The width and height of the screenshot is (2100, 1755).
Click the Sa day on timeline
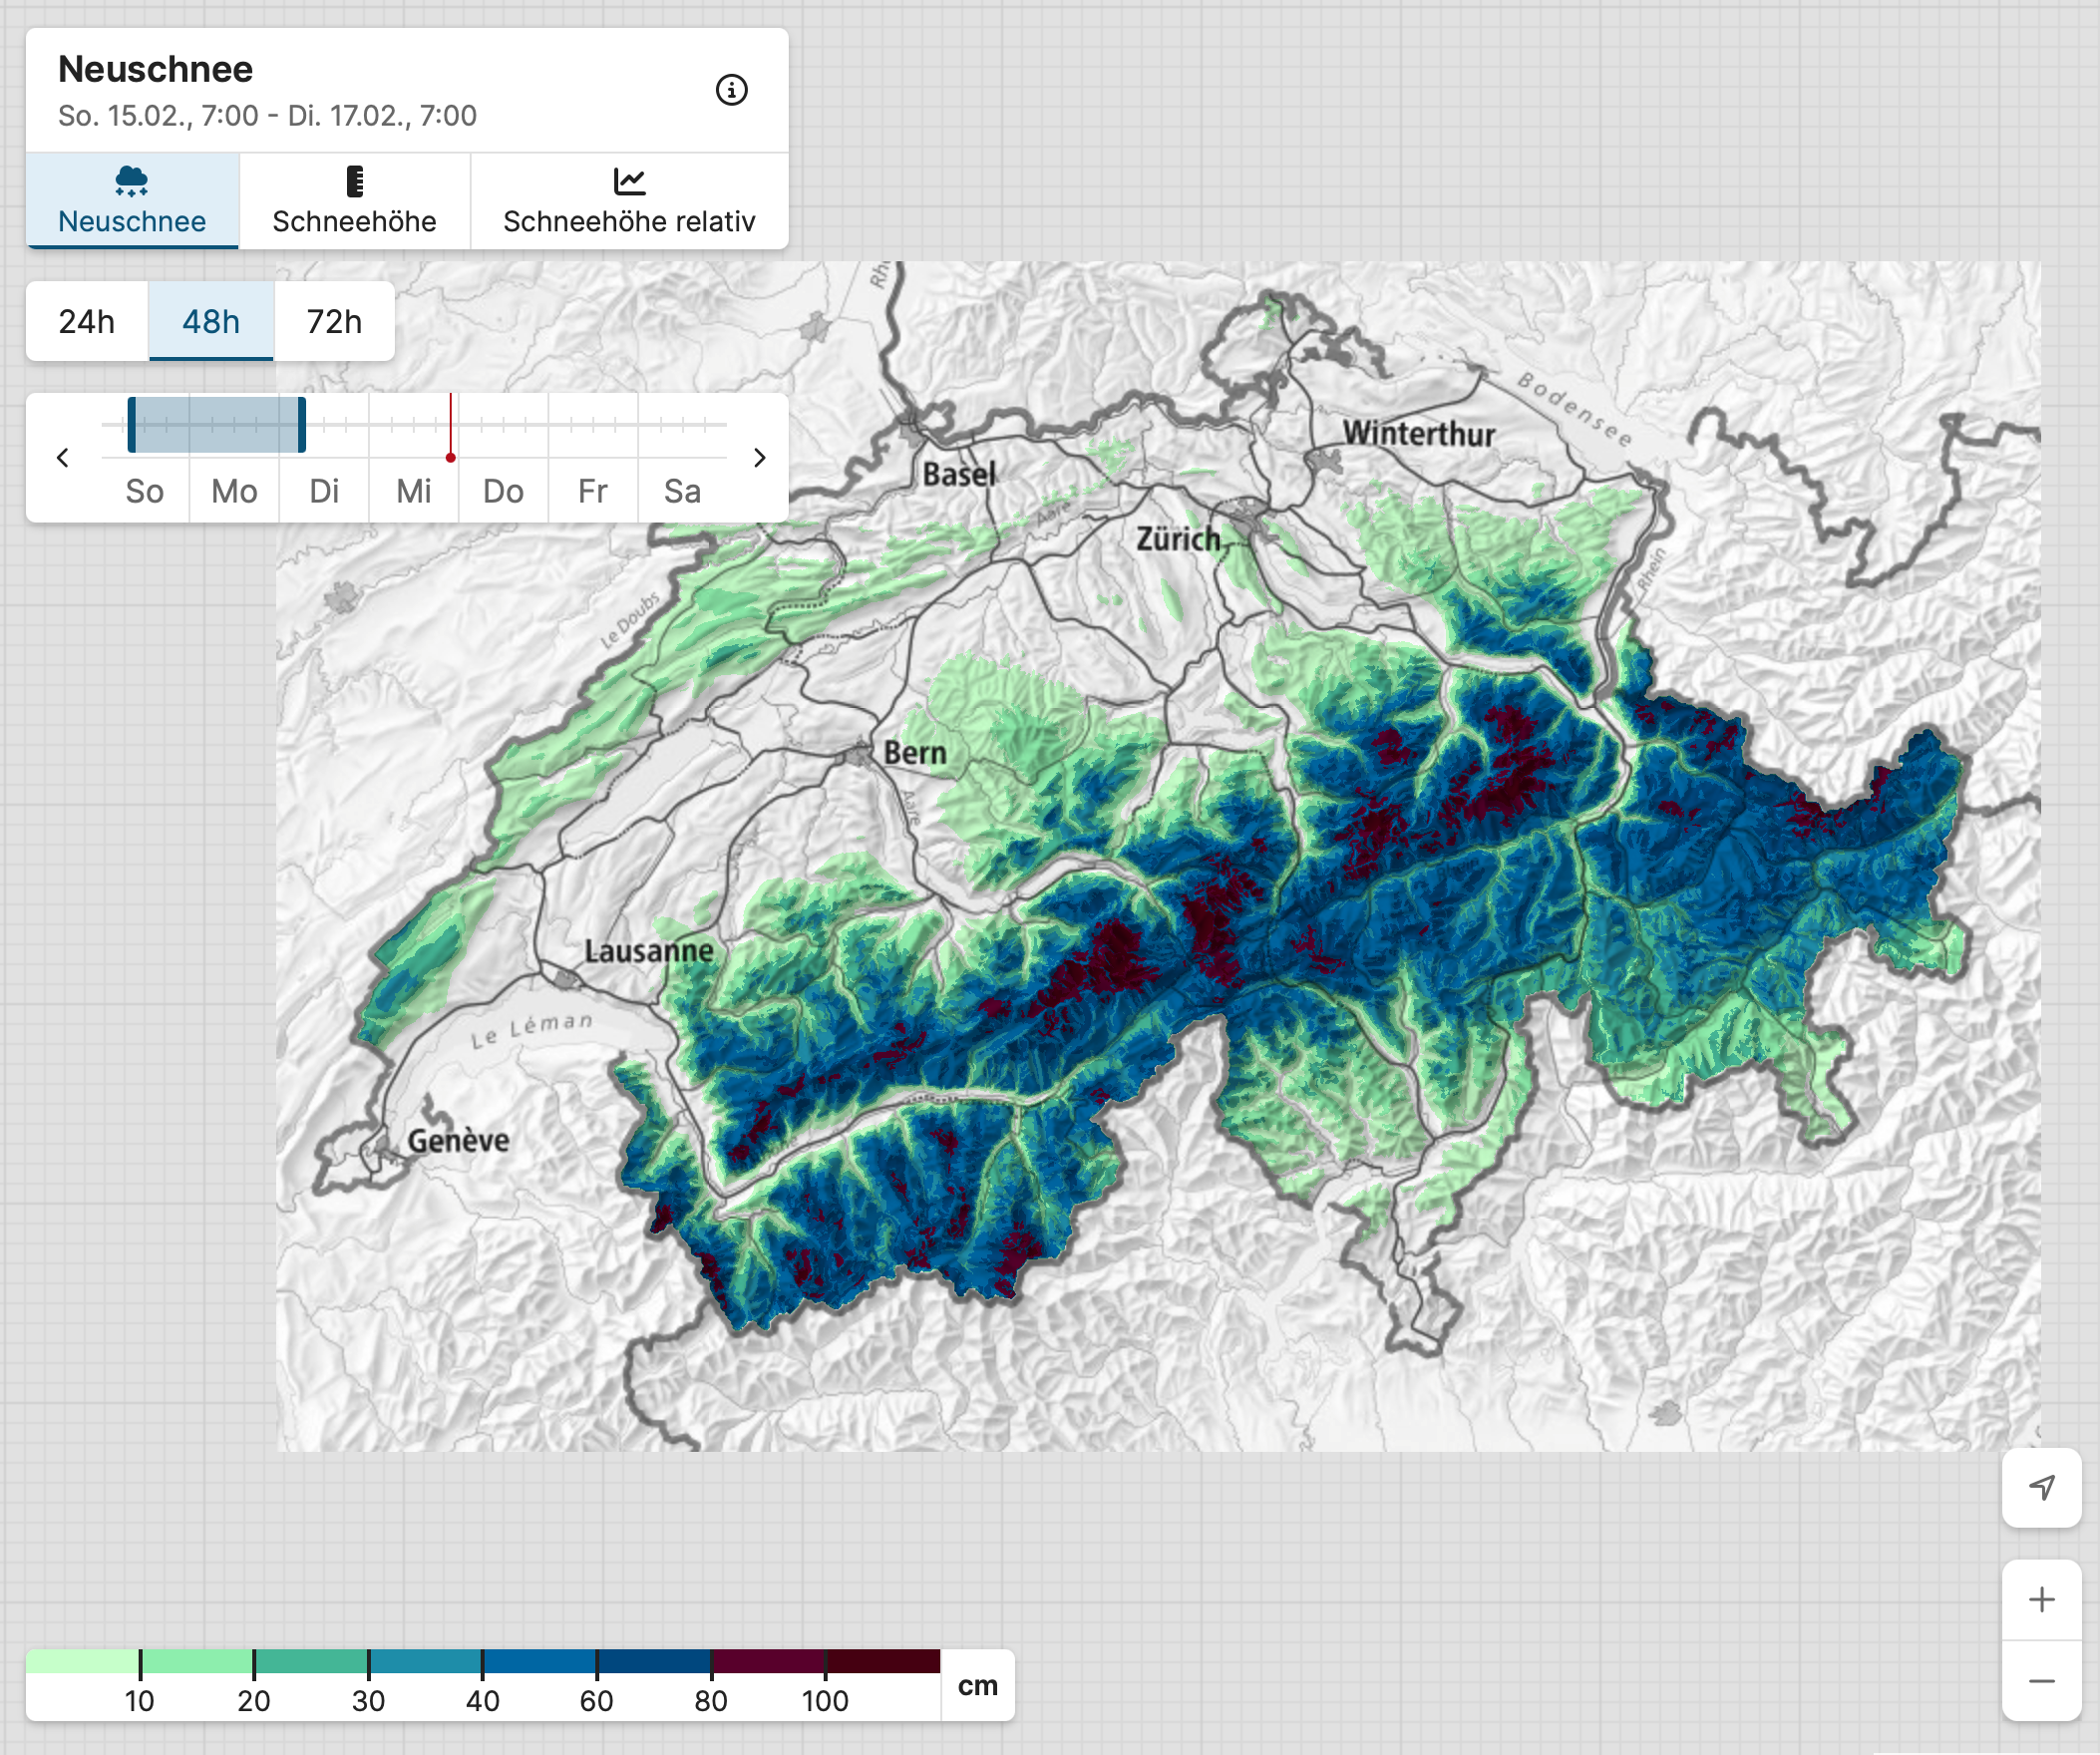point(682,491)
